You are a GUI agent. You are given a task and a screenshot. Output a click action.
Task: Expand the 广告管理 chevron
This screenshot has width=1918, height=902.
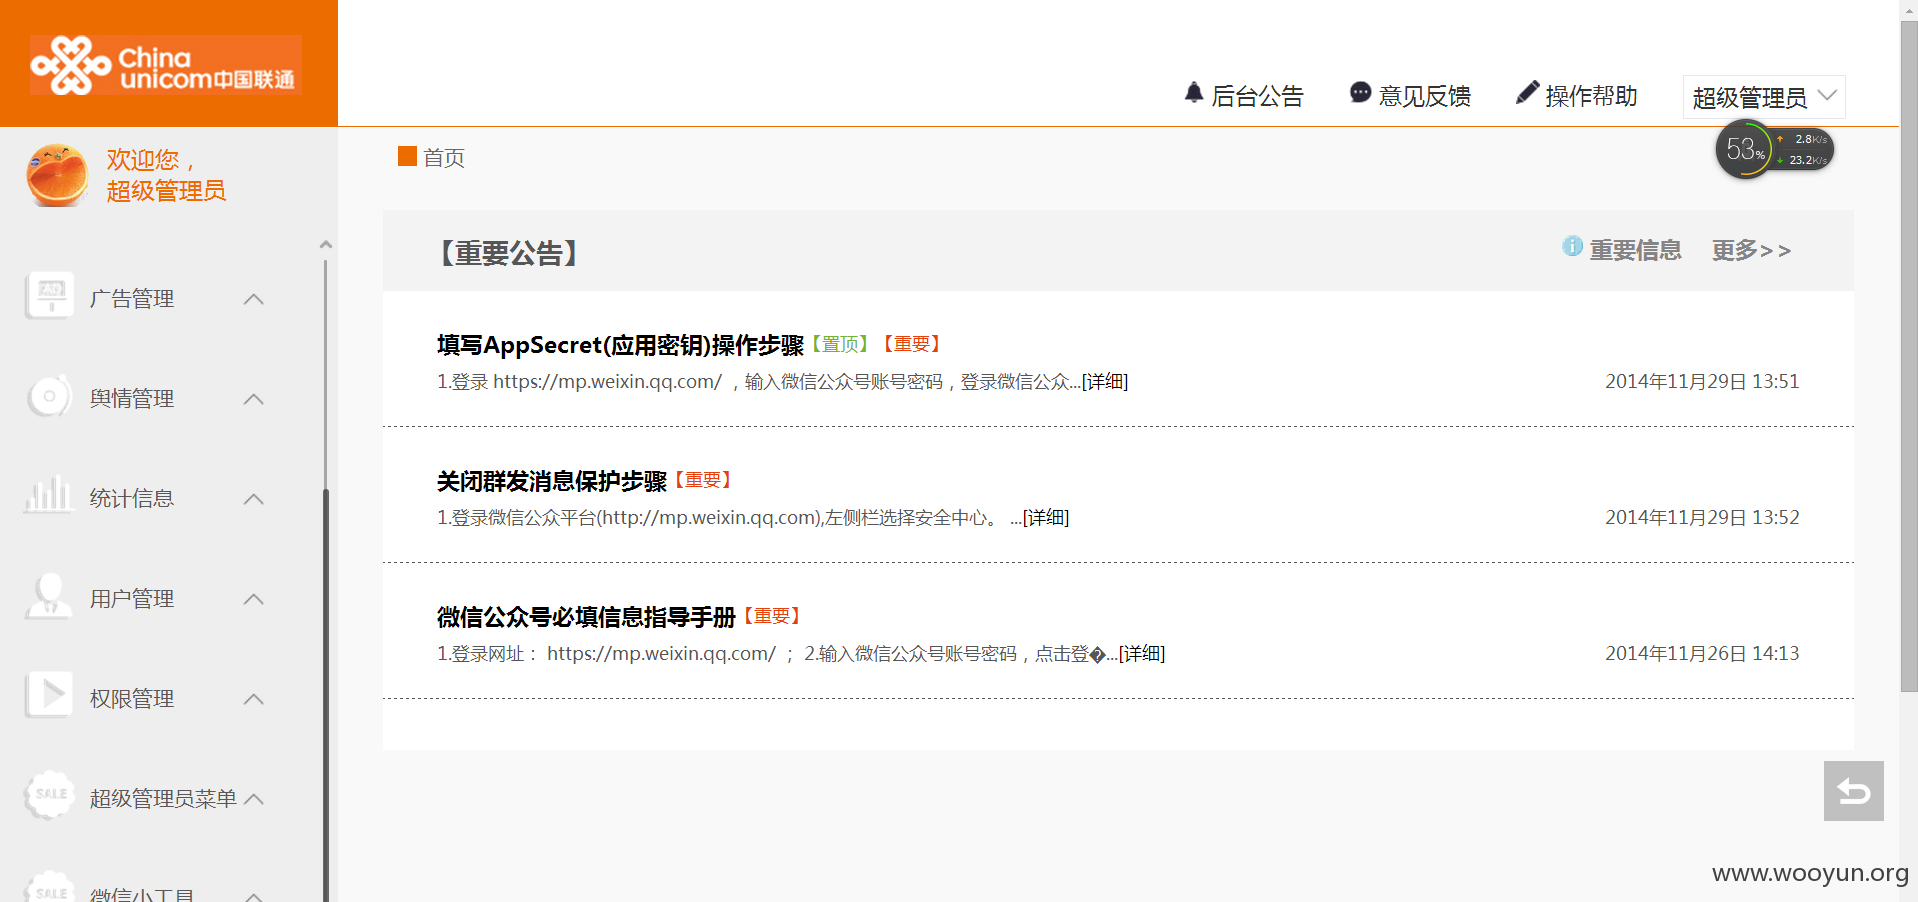click(254, 299)
